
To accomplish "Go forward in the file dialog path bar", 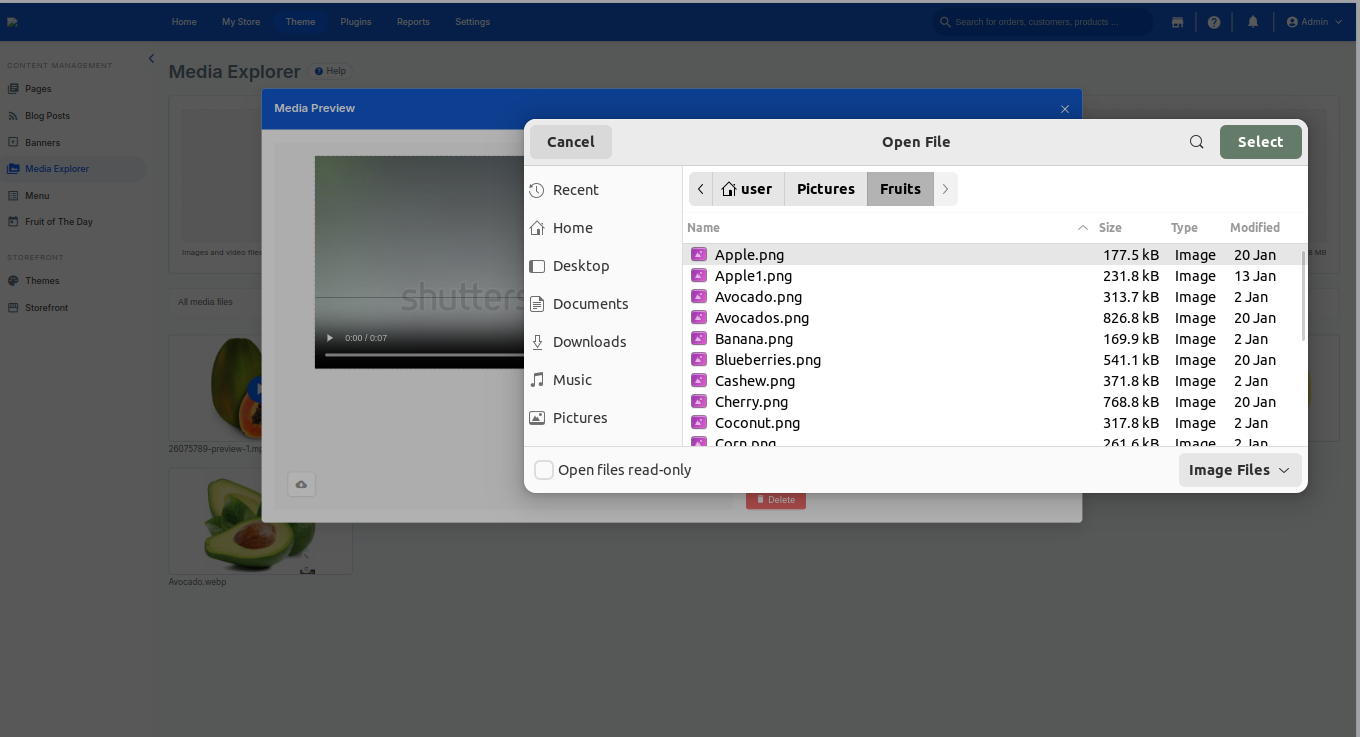I will coord(945,189).
